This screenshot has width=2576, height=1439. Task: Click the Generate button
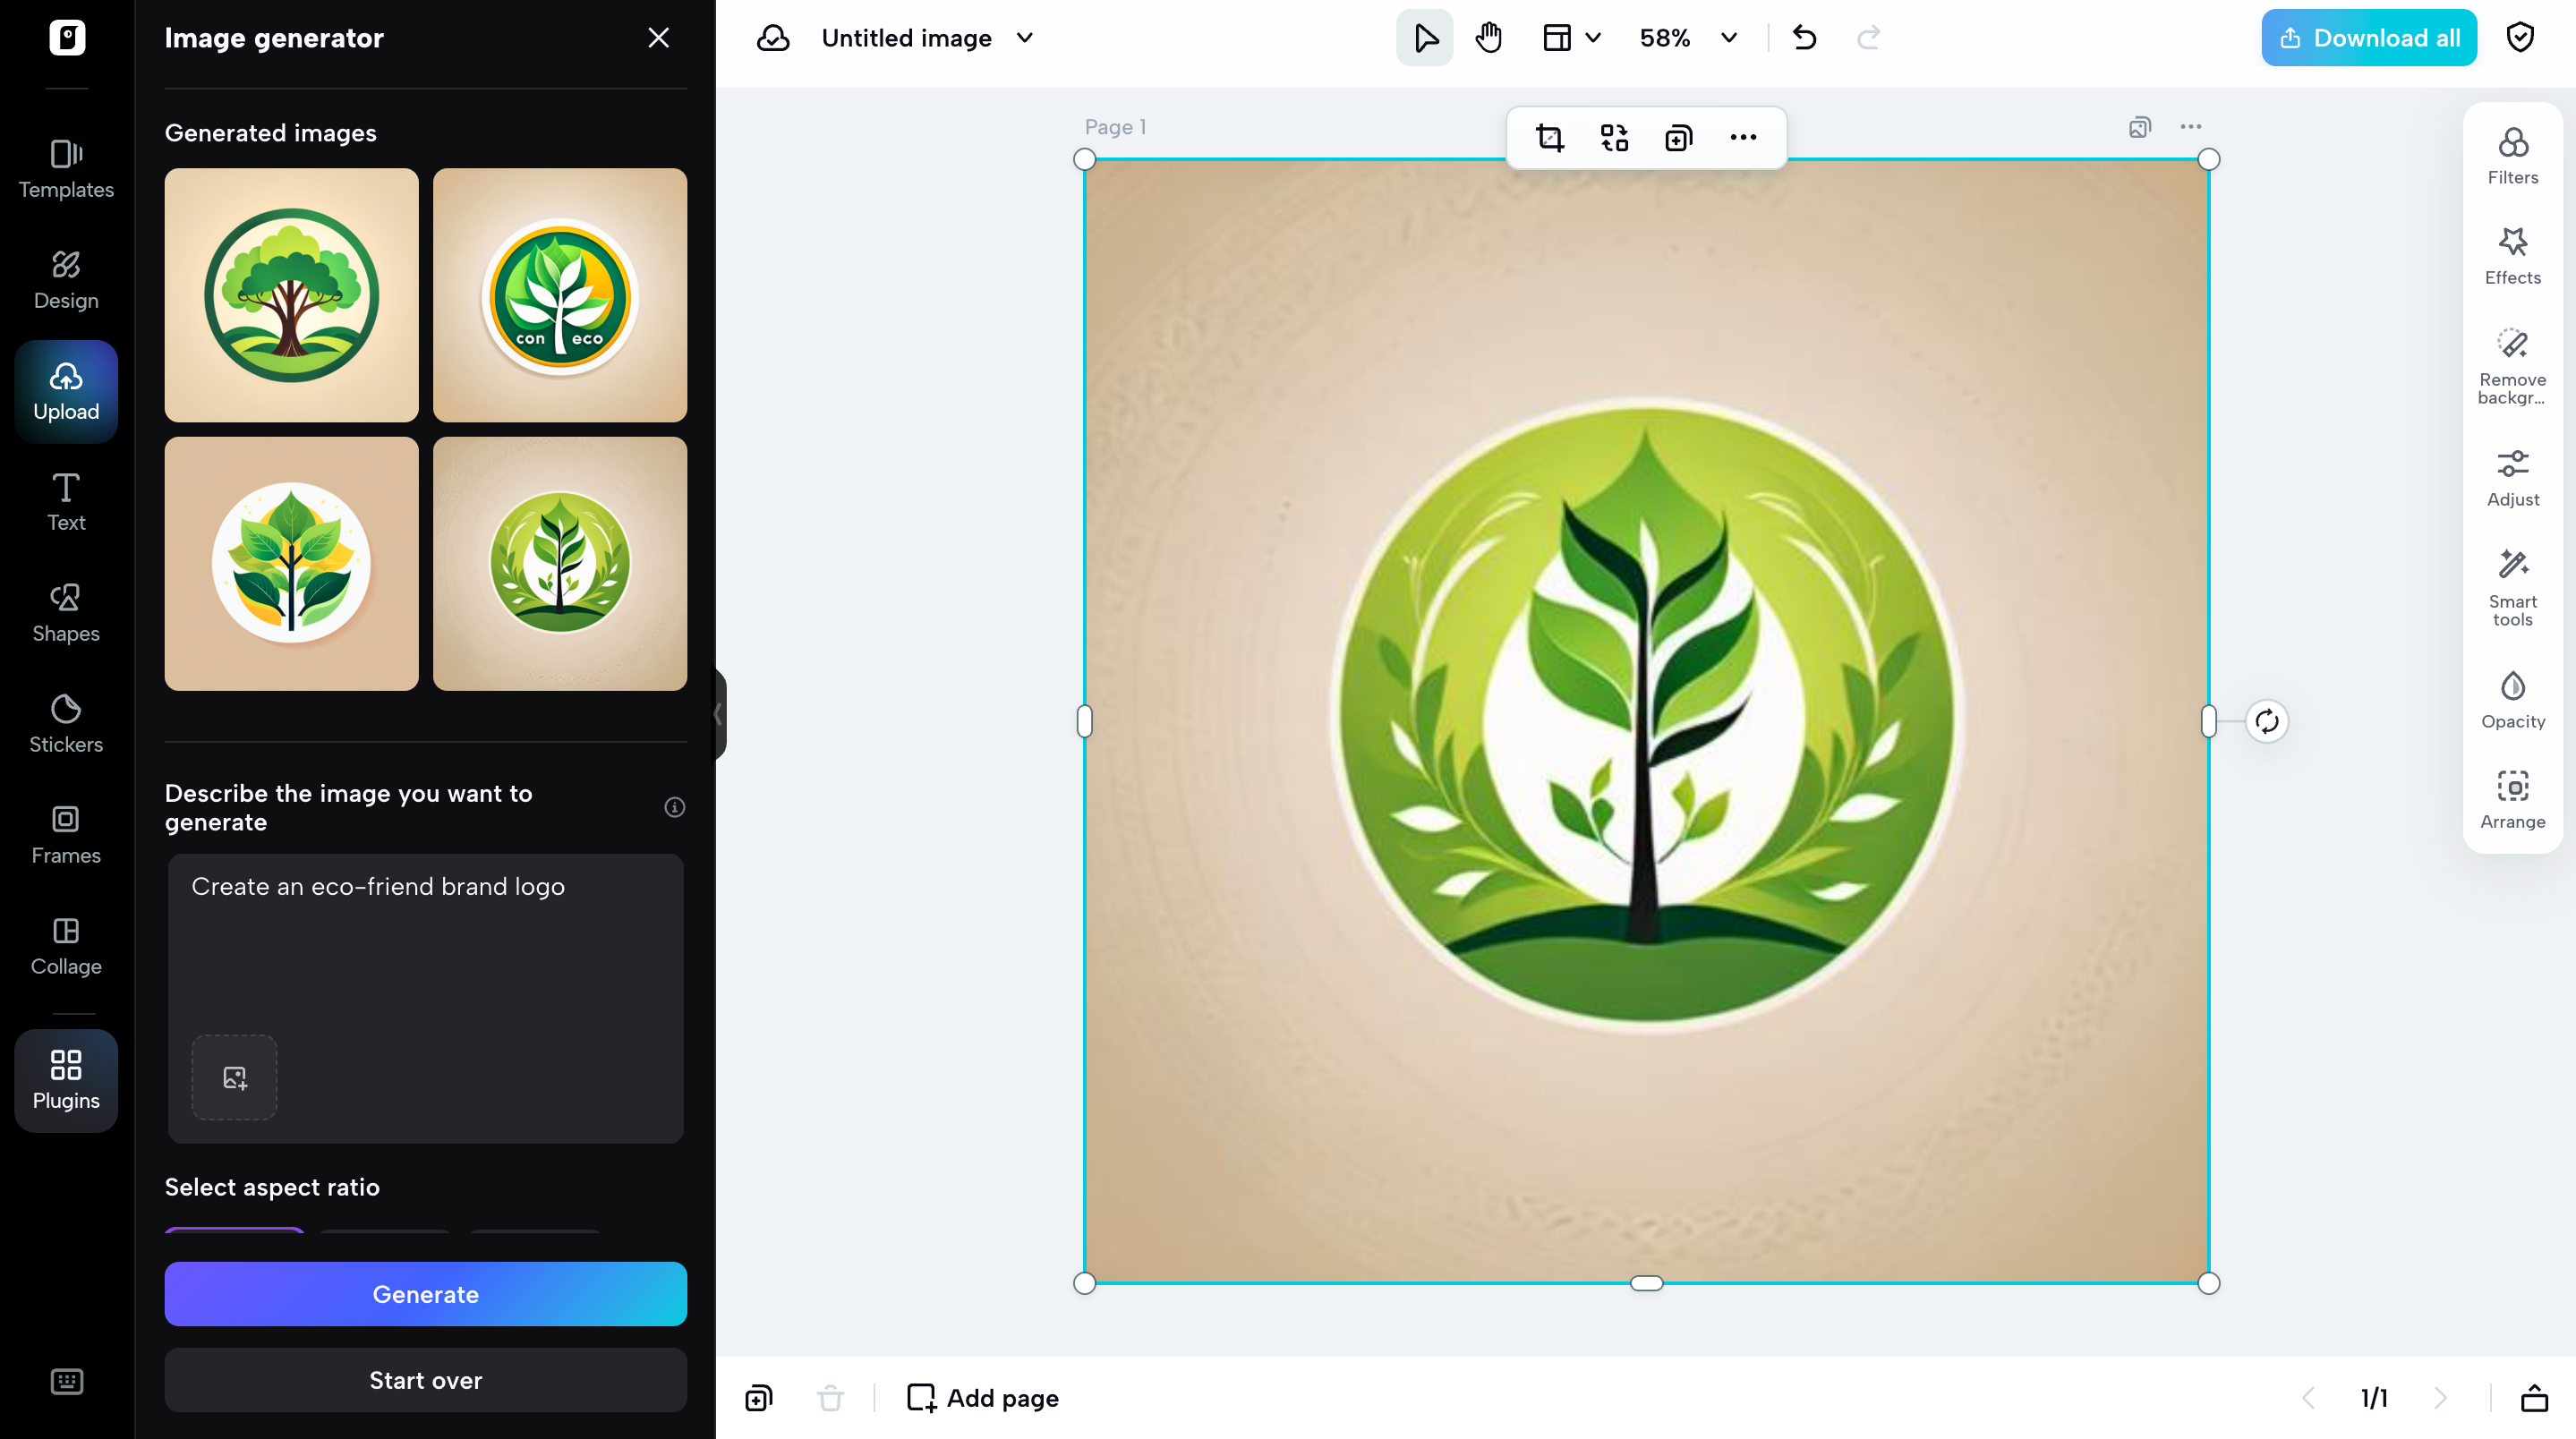click(425, 1294)
